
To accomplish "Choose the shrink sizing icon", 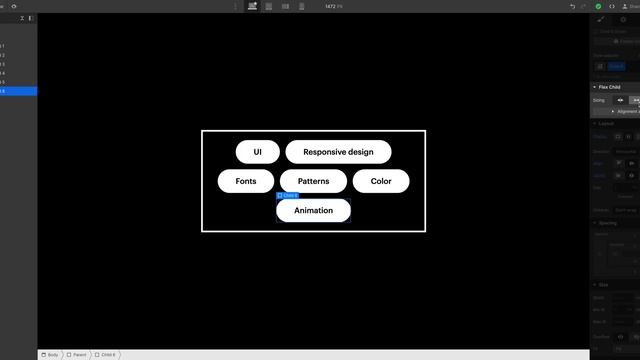I will [x=620, y=100].
